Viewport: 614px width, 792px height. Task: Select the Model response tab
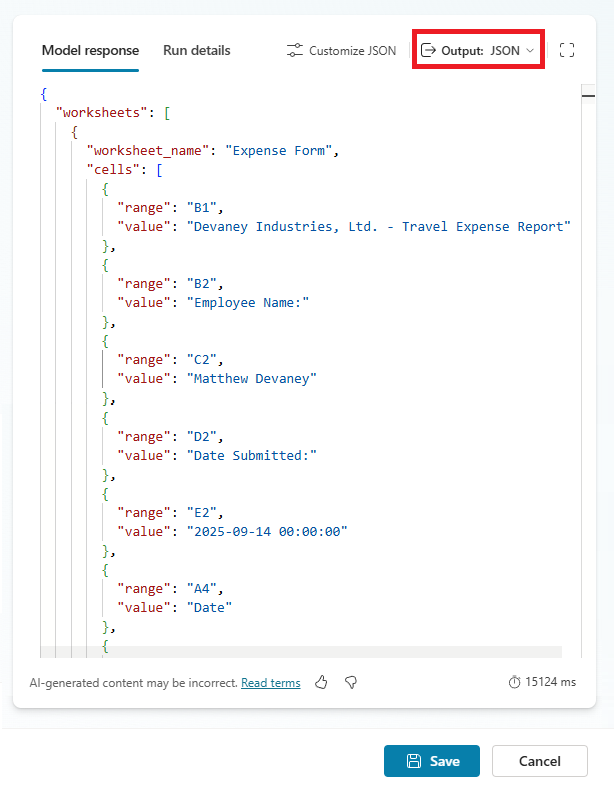point(90,50)
